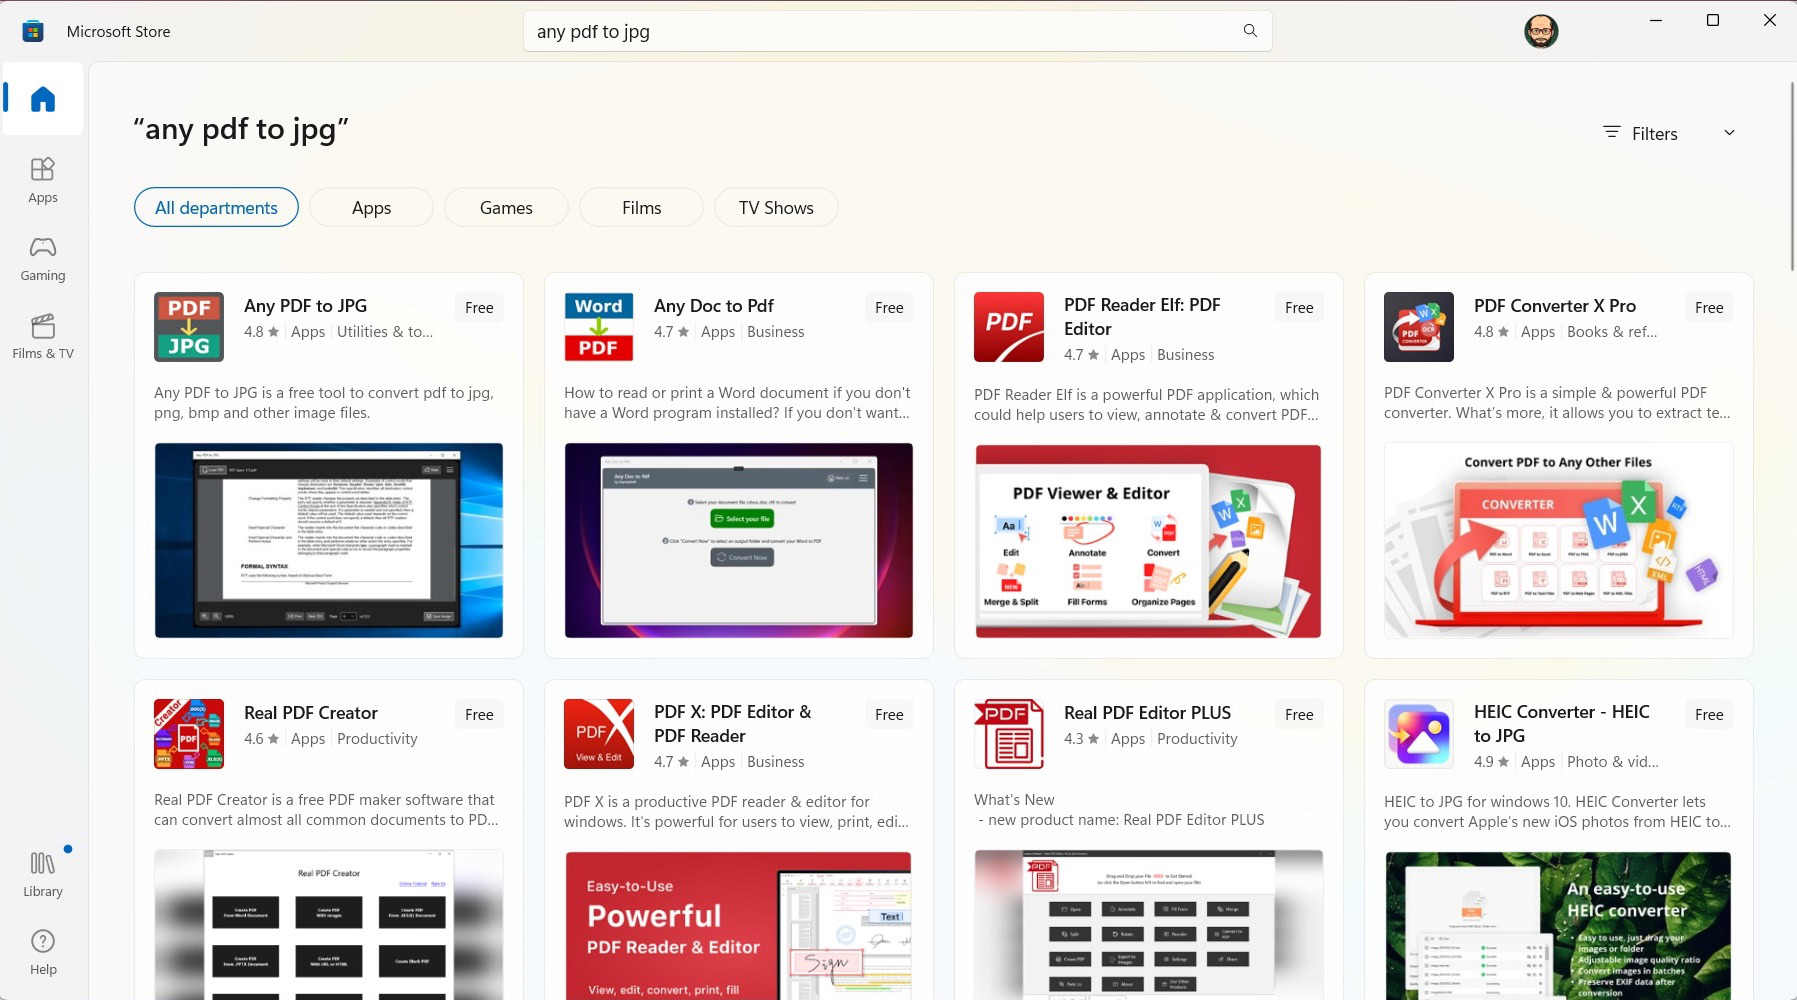
Task: Click Free button on Real PDF Editor PLUS
Action: [1299, 715]
